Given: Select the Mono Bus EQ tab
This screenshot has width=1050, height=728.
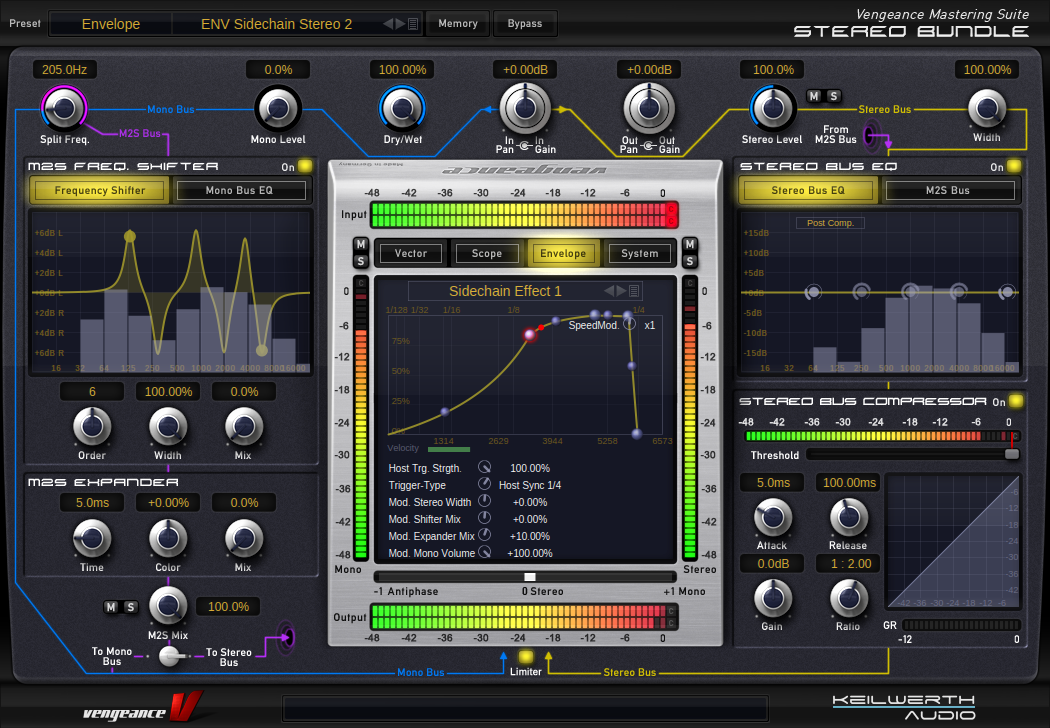Looking at the screenshot, I should coord(240,190).
